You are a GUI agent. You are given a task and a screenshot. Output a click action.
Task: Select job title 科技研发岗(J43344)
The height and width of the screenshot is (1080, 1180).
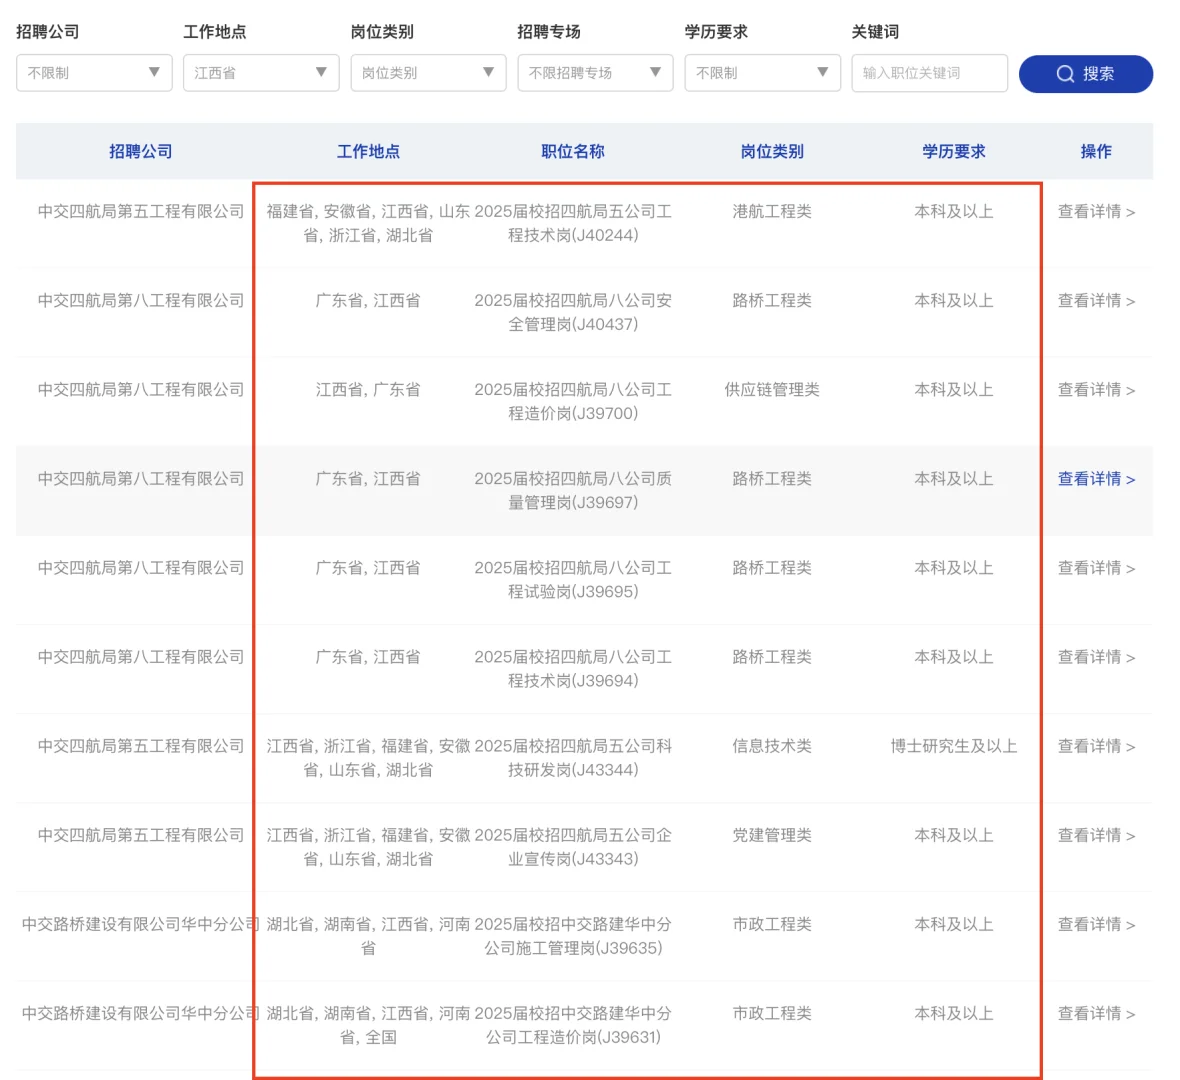[x=573, y=758]
